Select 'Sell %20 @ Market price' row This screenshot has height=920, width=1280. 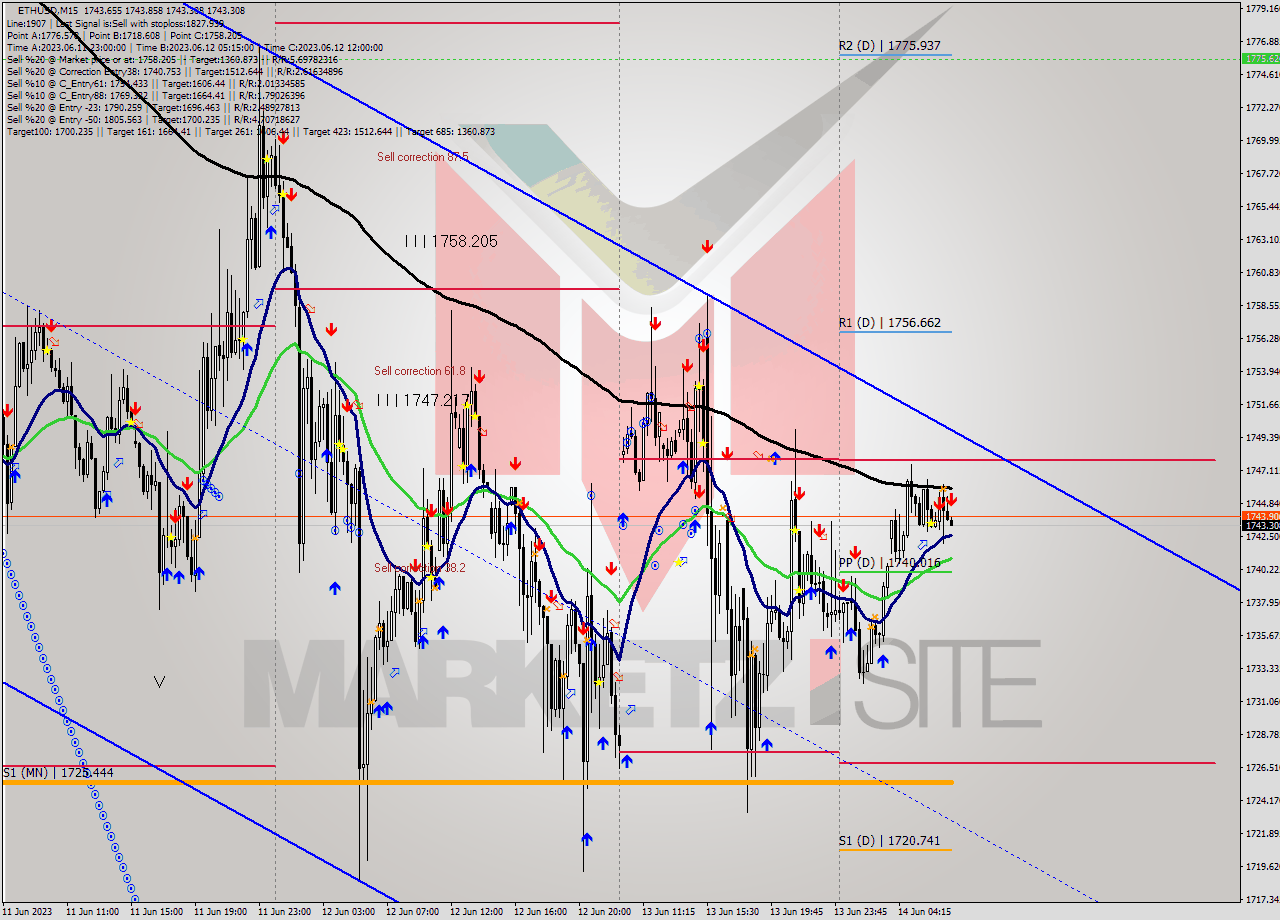click(172, 59)
